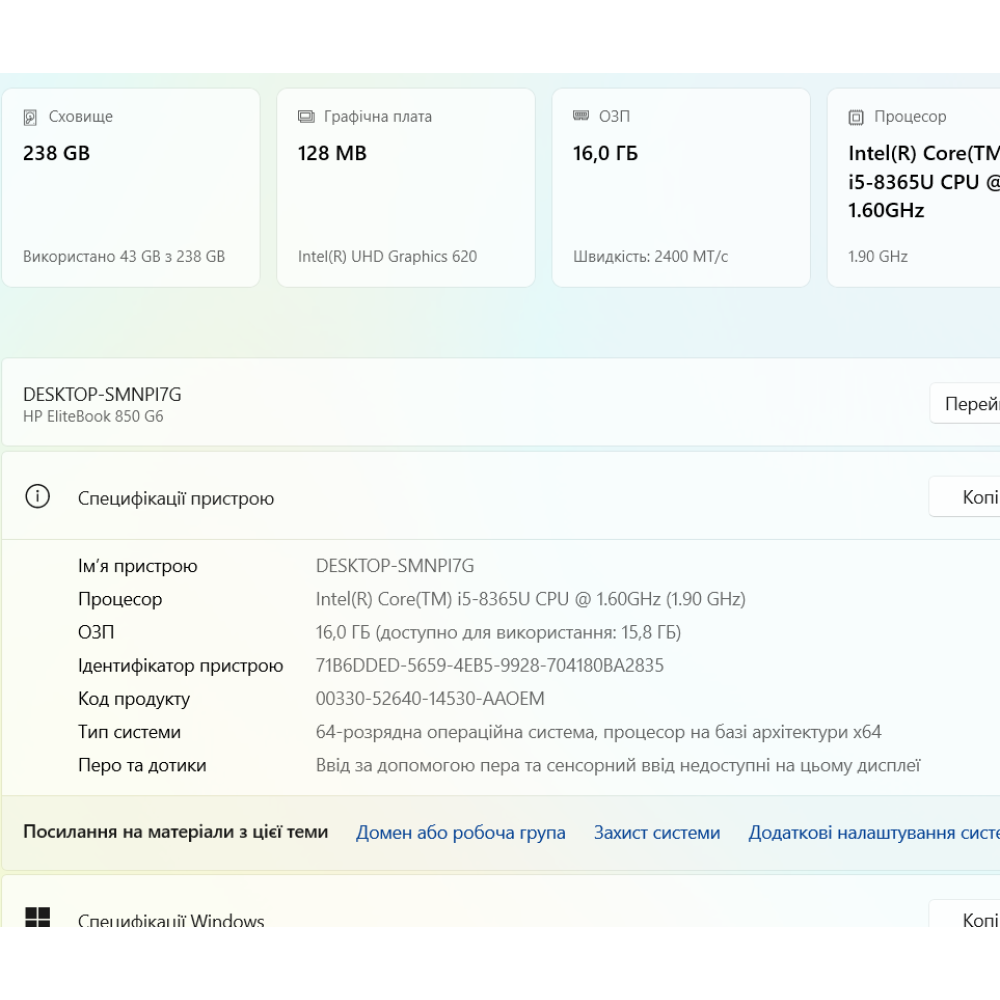Click the storage disk icon beside Сховище
This screenshot has height=1000, width=1000.
click(30, 117)
